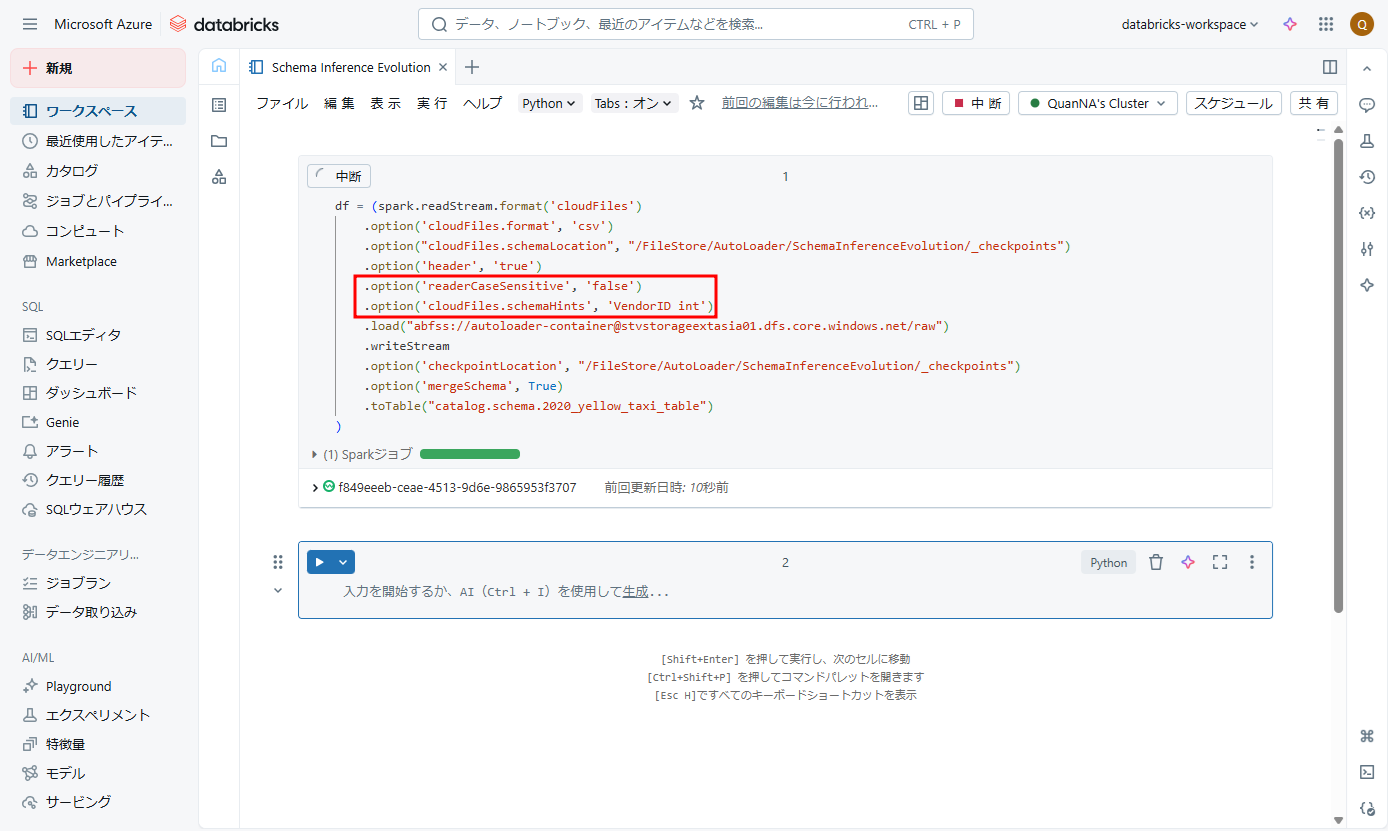The width and height of the screenshot is (1388, 831).
Task: Click the 共有 share button
Action: point(1314,103)
